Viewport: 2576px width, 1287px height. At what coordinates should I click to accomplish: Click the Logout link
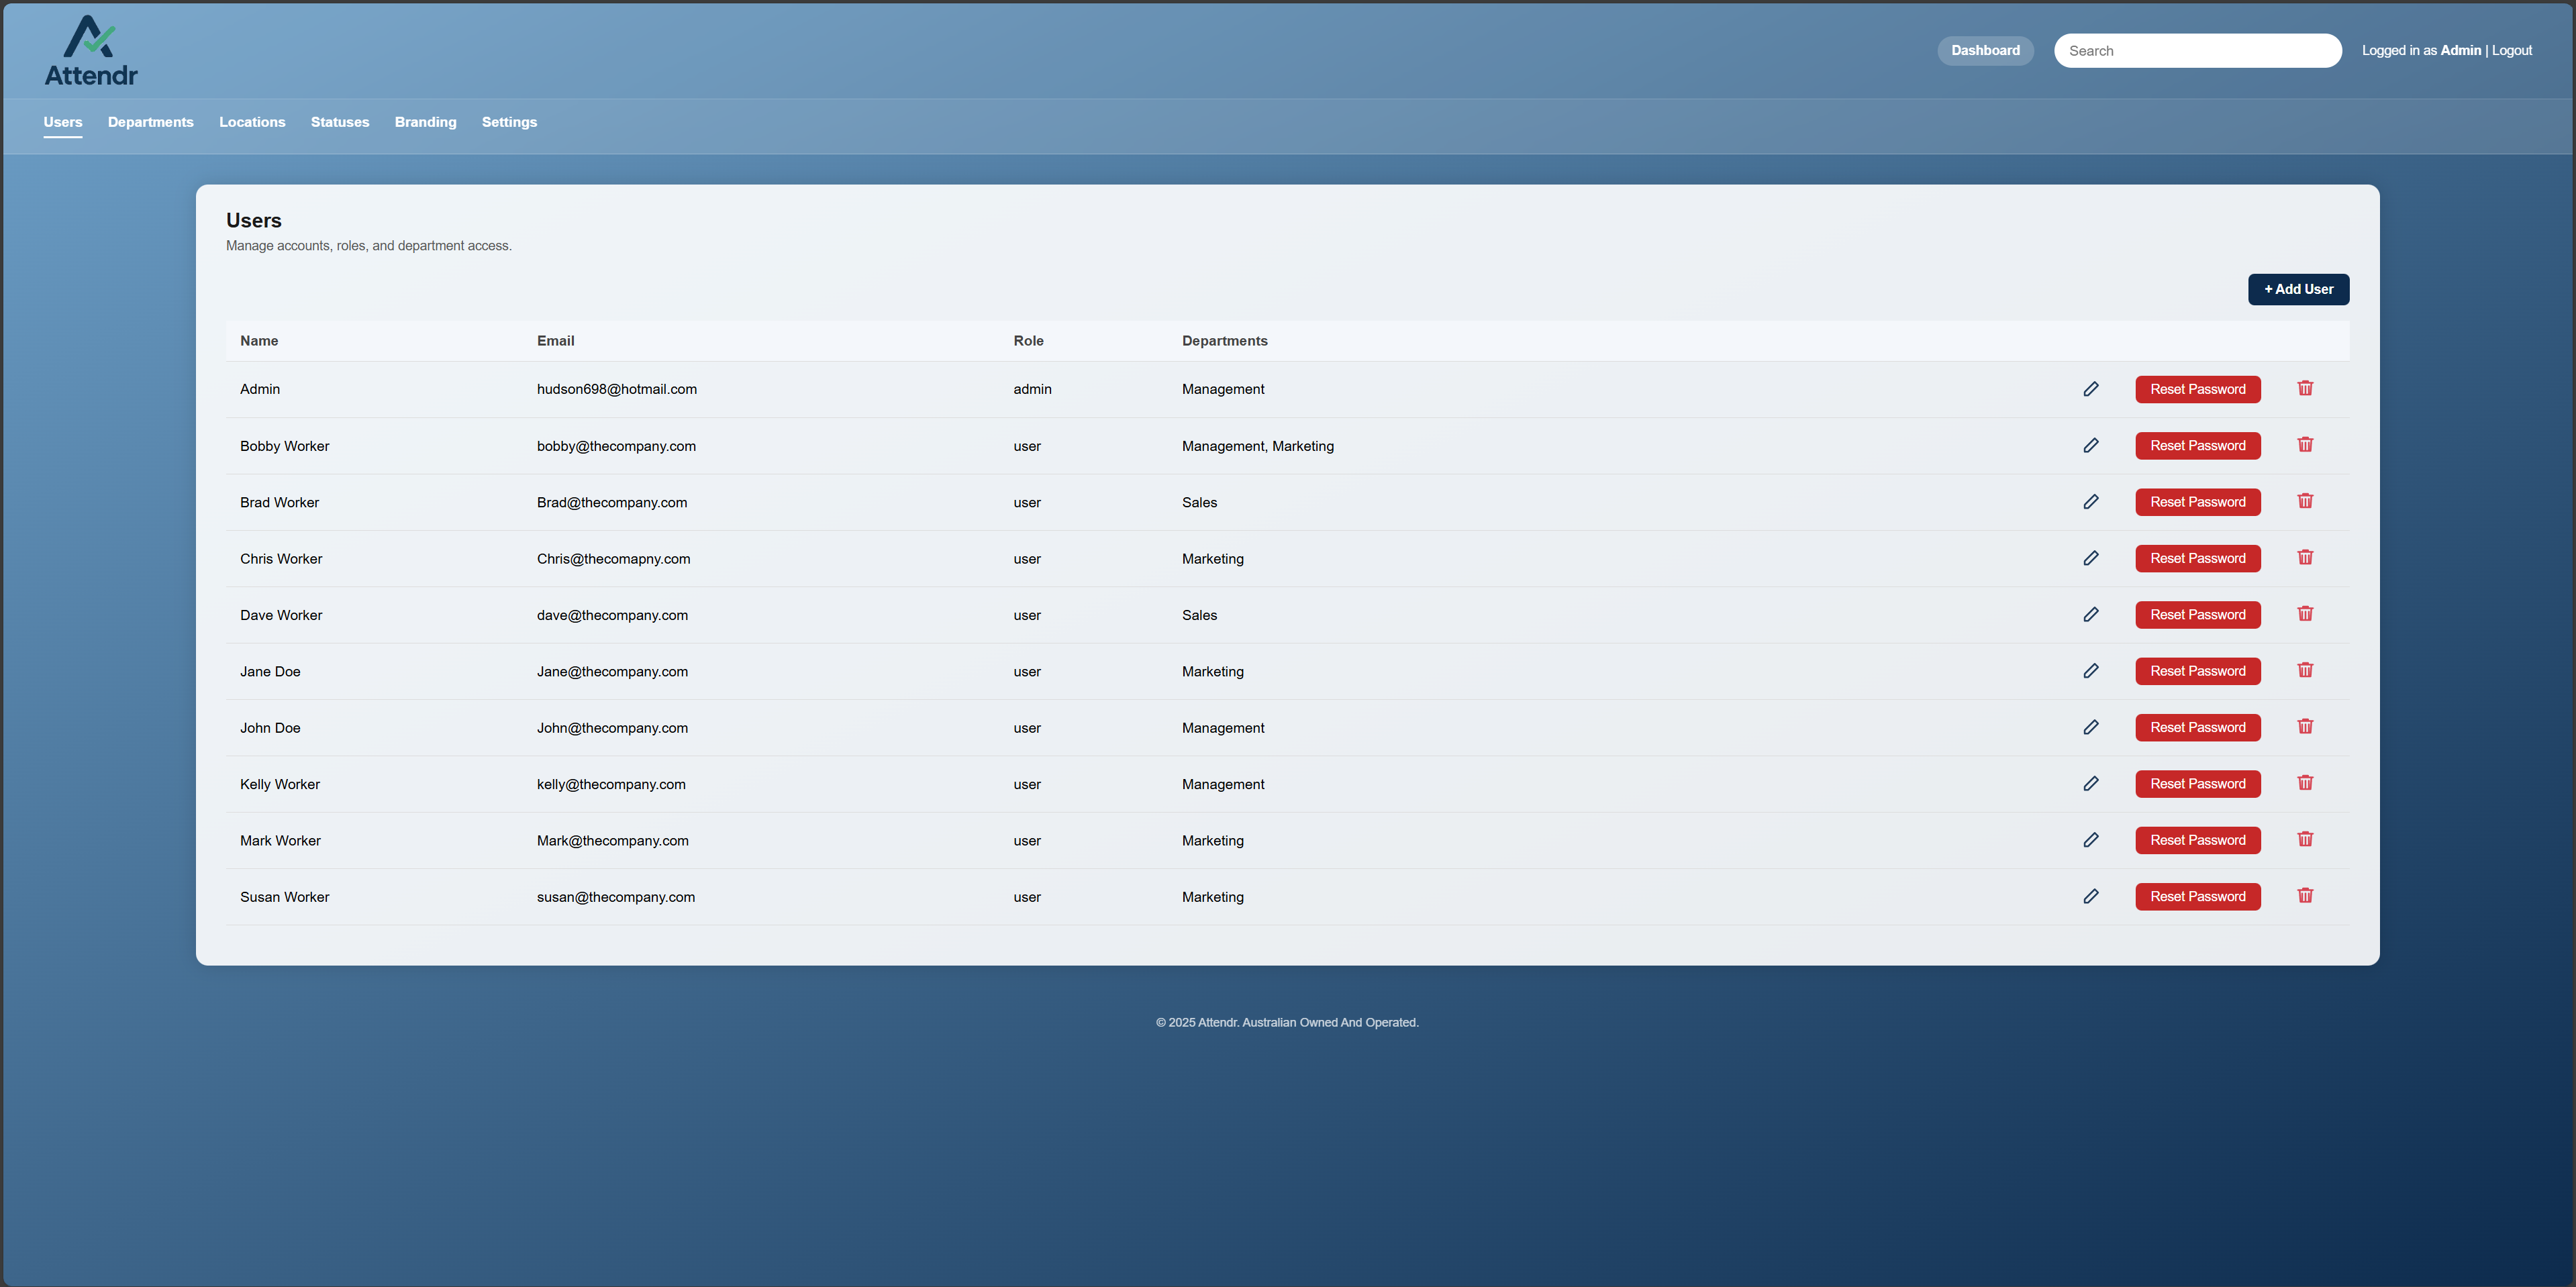click(x=2511, y=50)
